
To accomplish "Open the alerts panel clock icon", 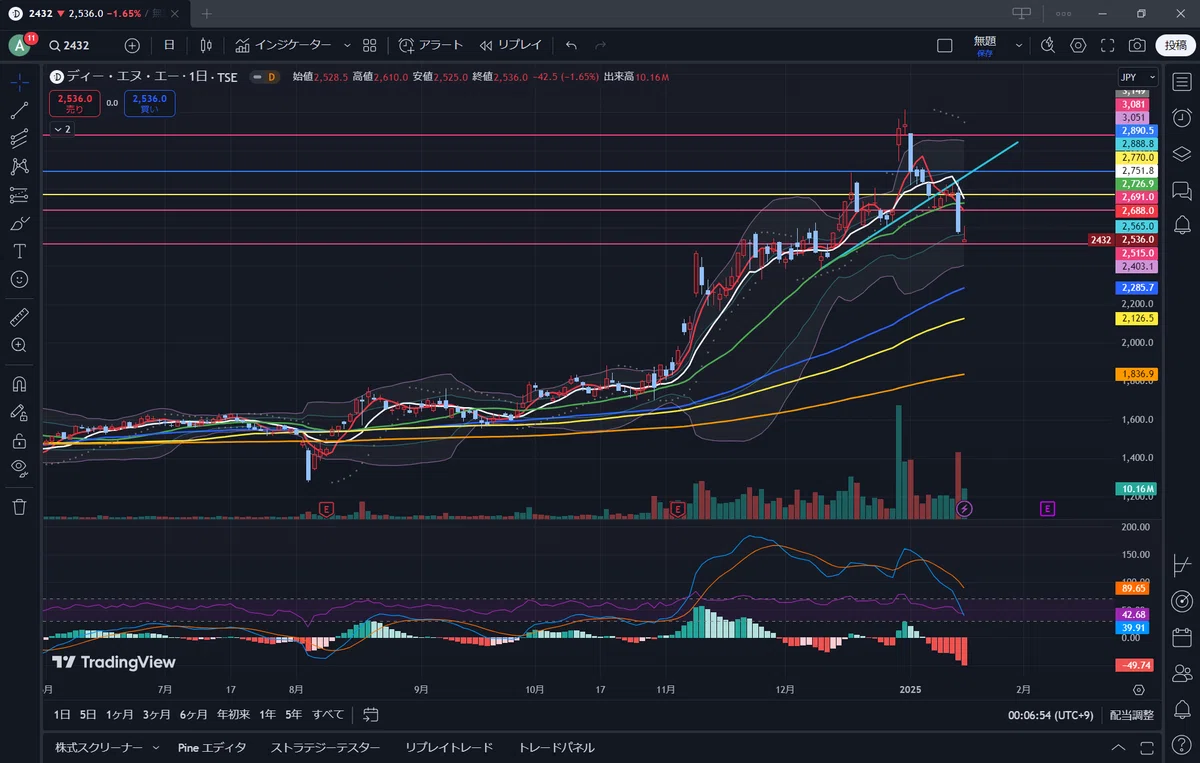I will 1181,118.
